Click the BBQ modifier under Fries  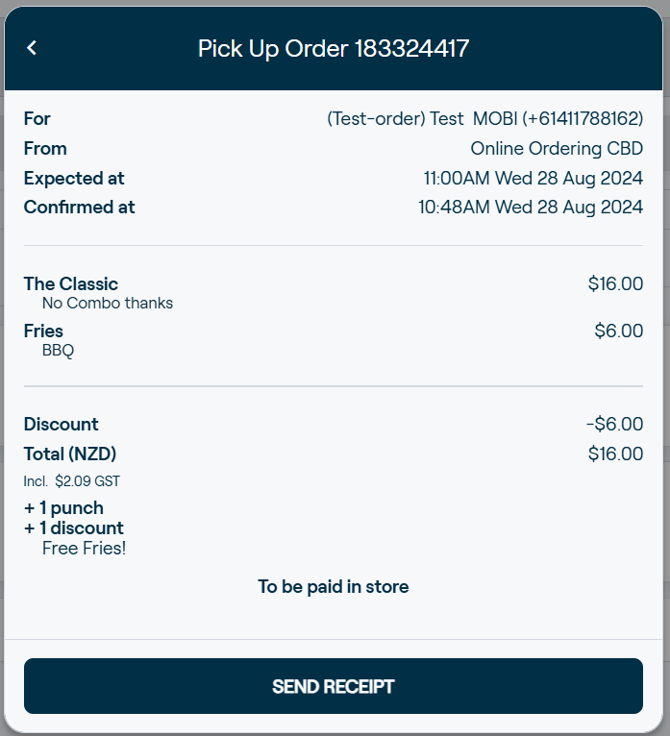click(58, 350)
